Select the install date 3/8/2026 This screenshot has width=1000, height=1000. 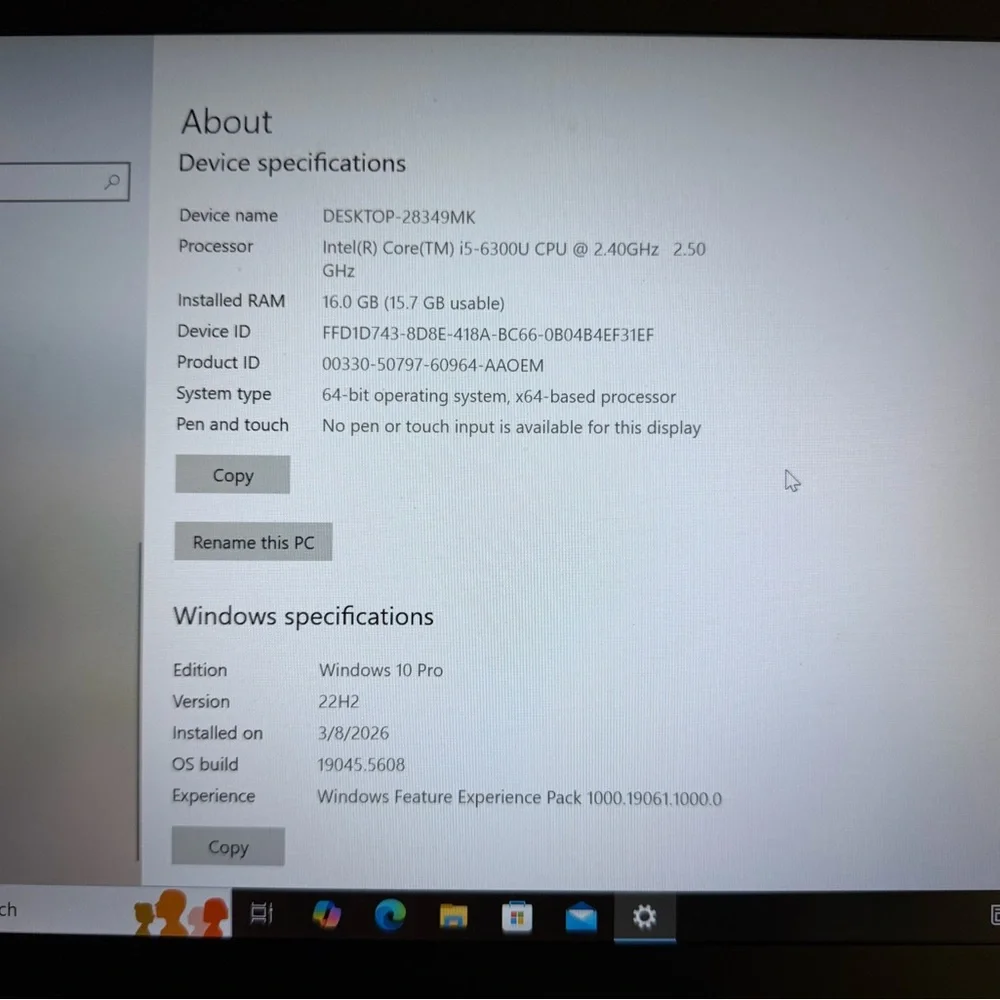tap(353, 733)
